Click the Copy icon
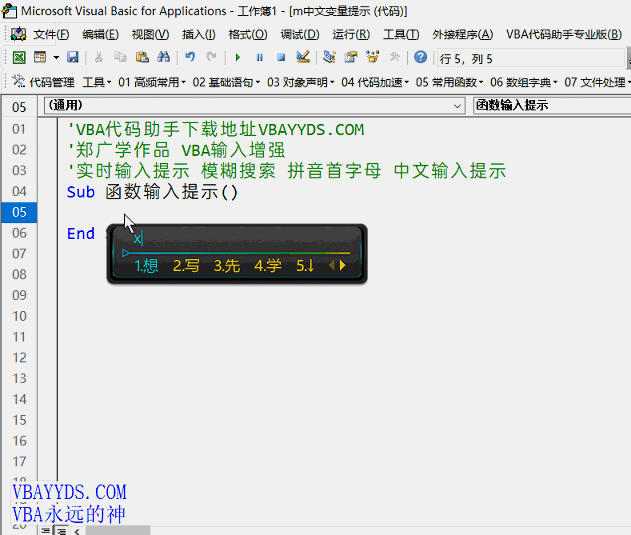 120,58
